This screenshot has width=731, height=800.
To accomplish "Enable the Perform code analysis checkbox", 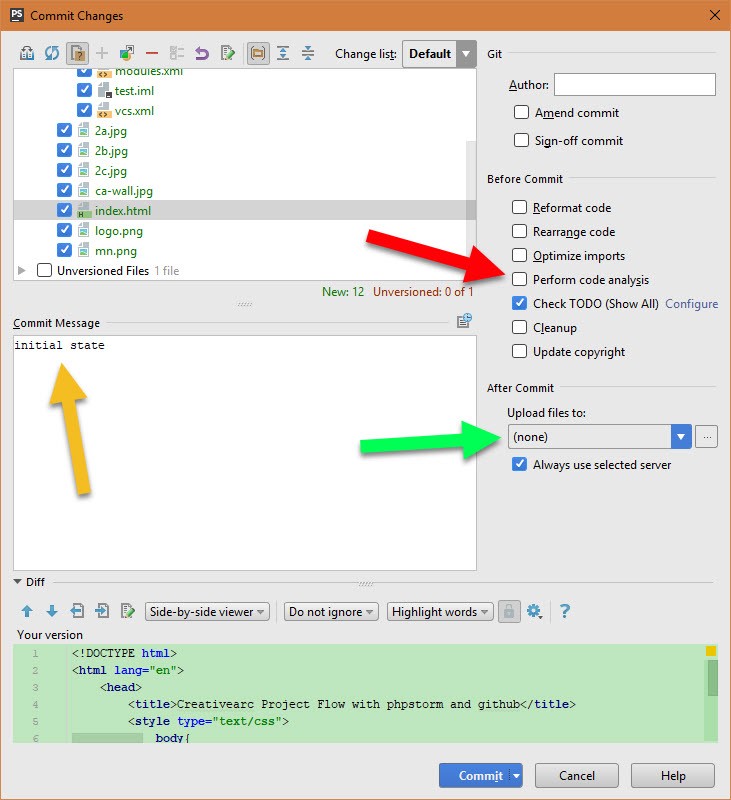I will 519,280.
